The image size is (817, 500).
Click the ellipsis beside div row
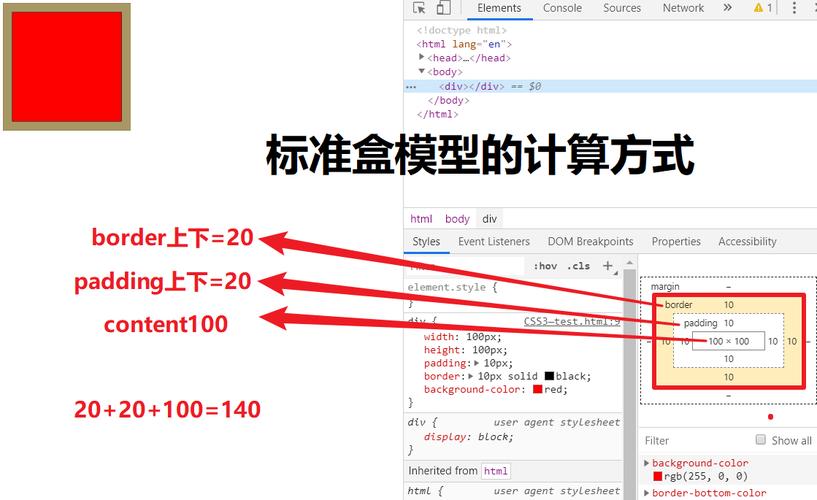coord(411,87)
